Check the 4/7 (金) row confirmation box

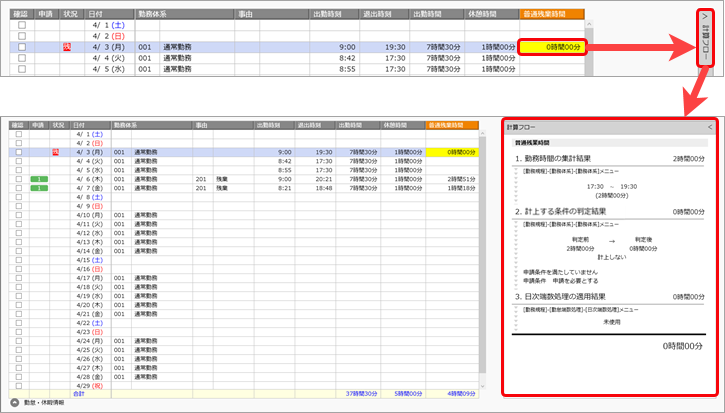(18, 188)
